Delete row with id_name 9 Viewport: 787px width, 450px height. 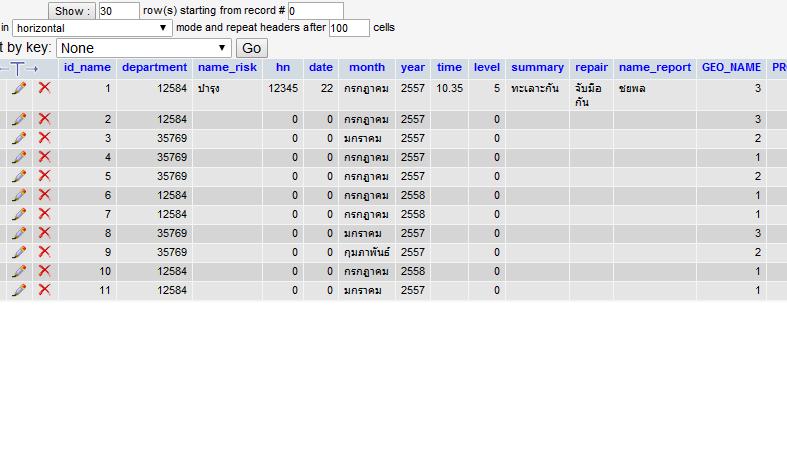44,252
